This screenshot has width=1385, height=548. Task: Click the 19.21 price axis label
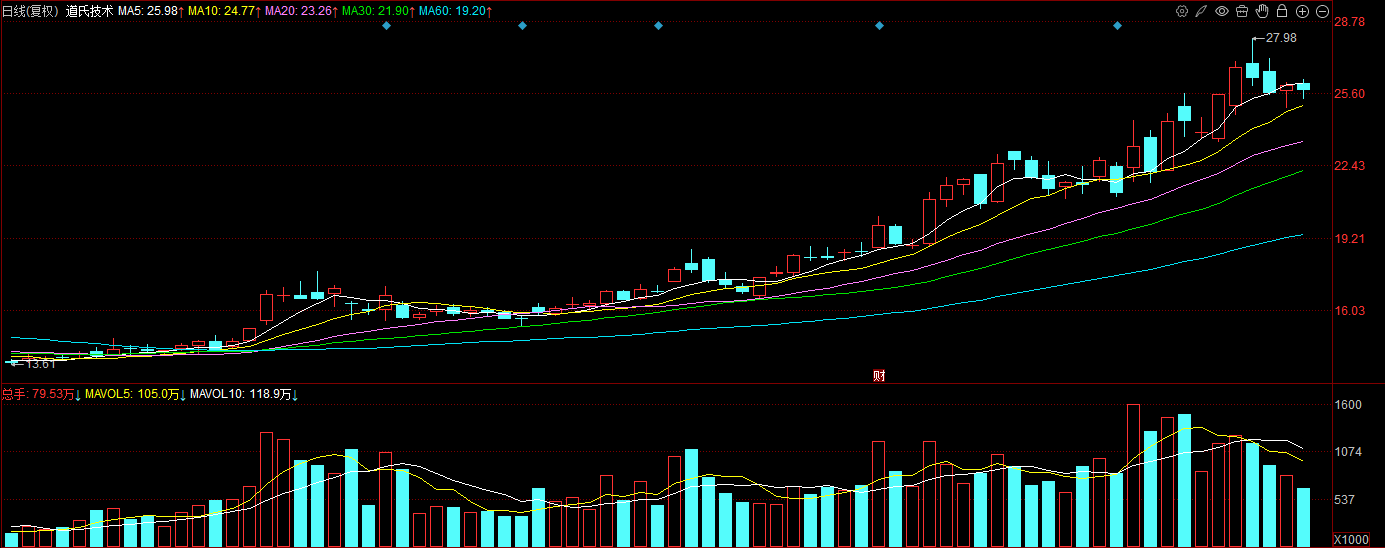click(x=1350, y=239)
